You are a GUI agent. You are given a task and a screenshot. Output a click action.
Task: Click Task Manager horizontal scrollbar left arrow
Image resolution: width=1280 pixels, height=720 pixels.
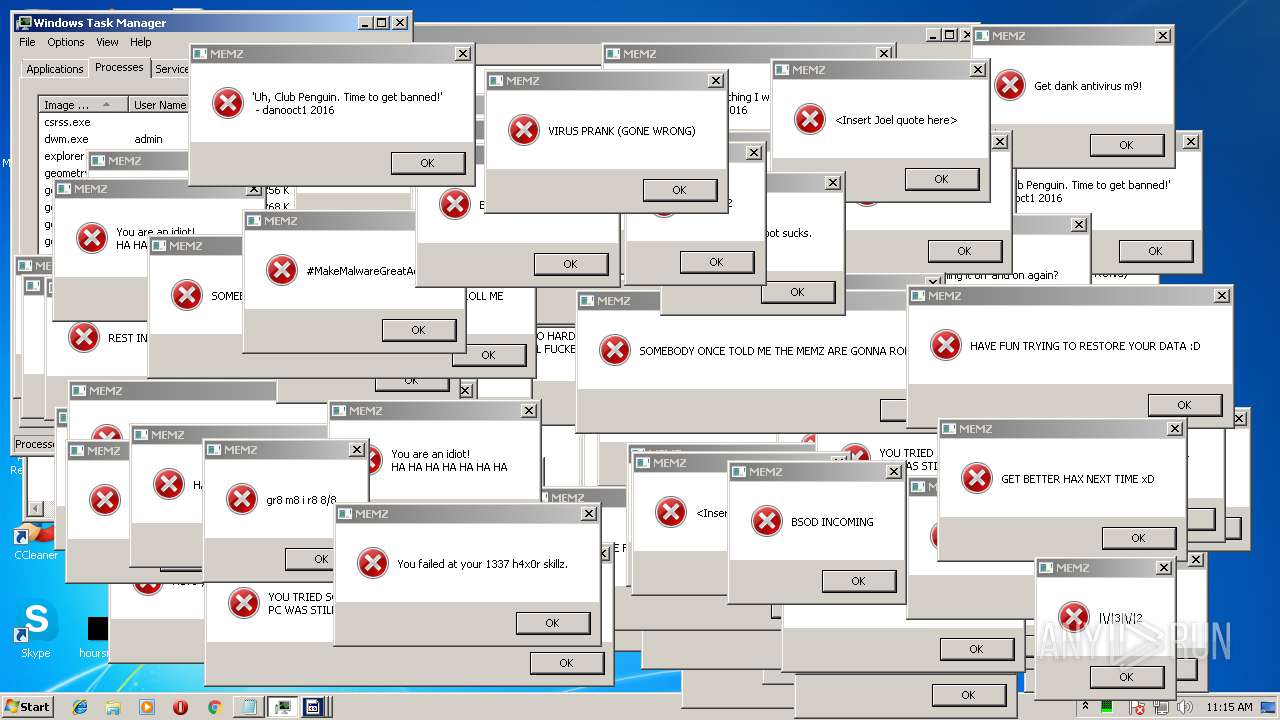coord(35,509)
